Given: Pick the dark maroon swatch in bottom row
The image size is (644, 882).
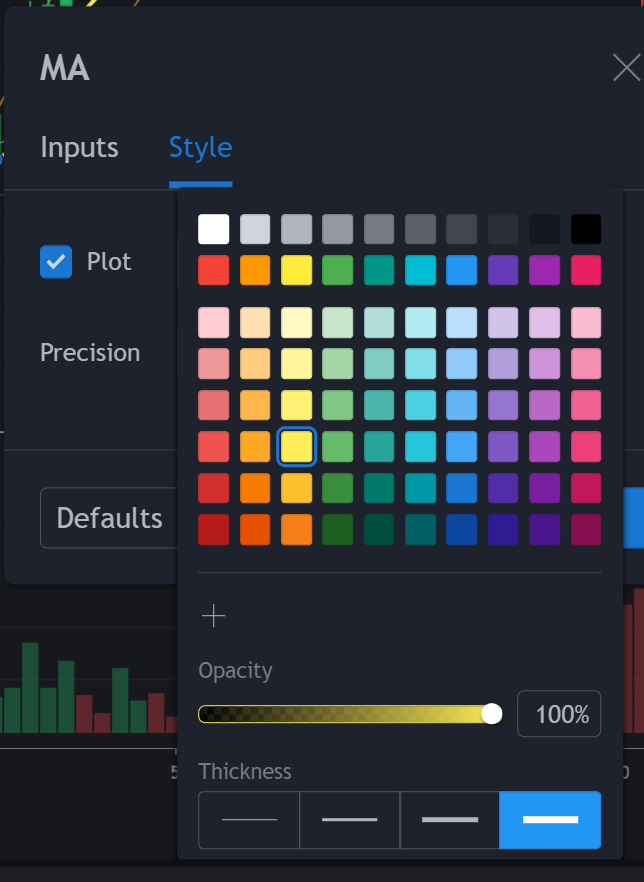Looking at the screenshot, I should (586, 529).
